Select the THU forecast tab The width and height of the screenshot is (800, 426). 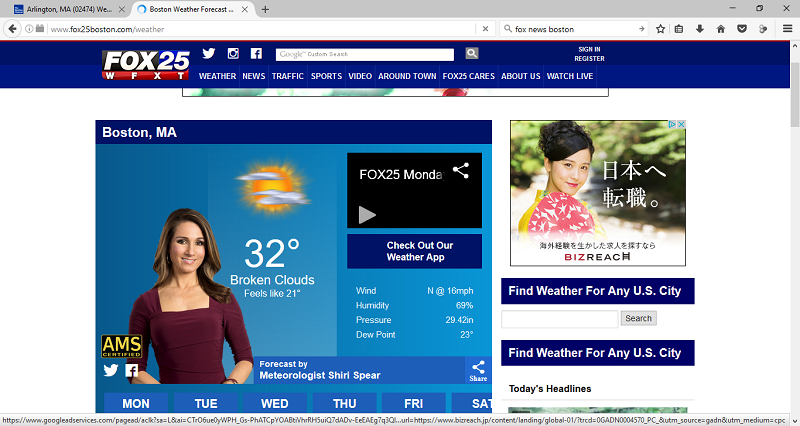click(x=344, y=403)
